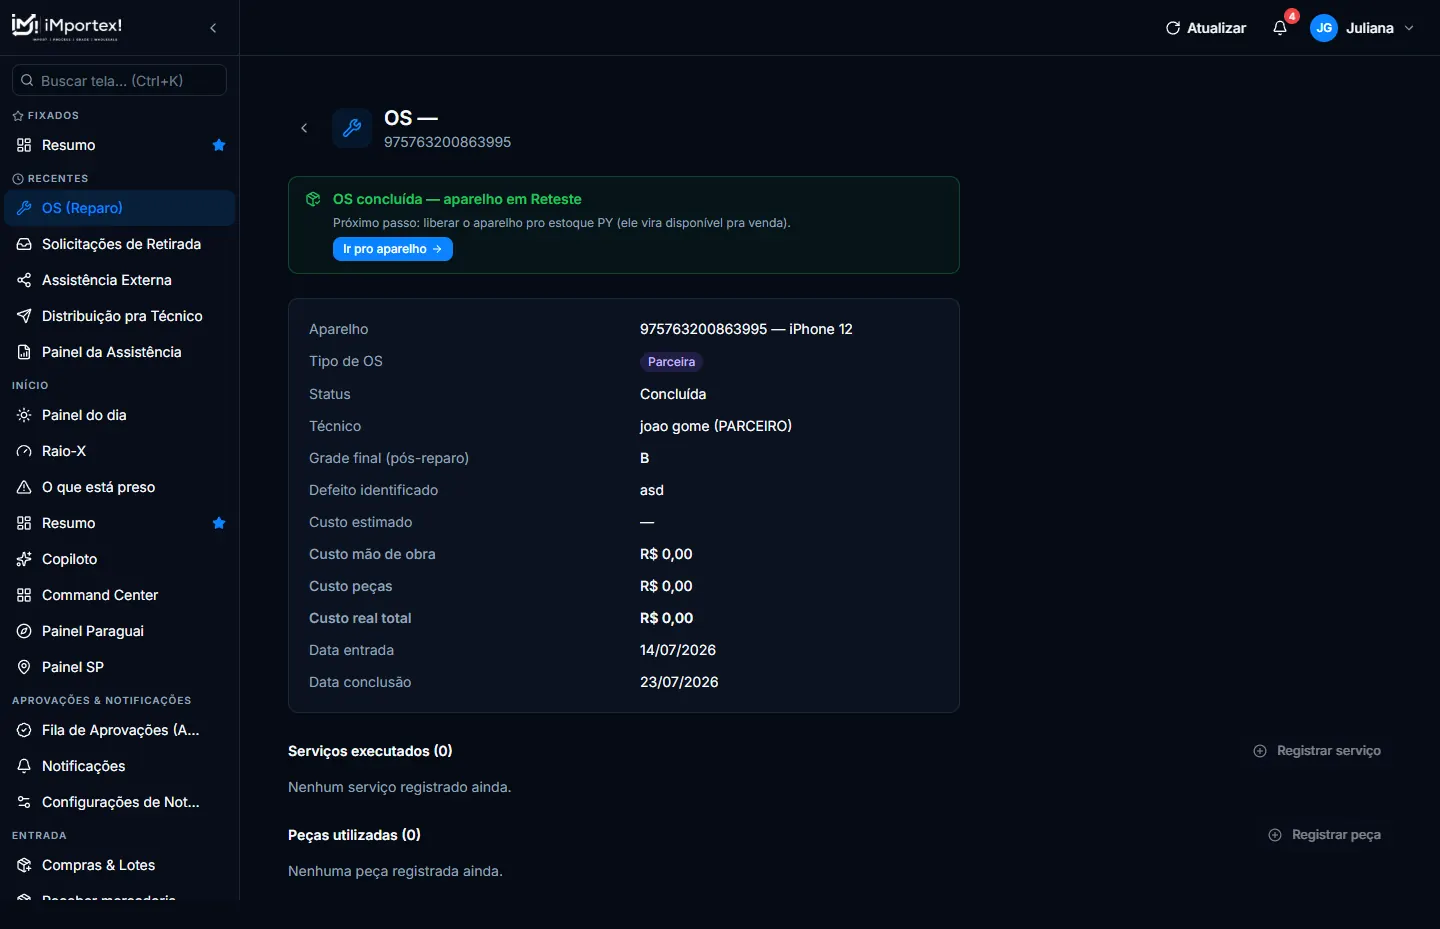
Task: Click the wrench icon next to OS title
Action: (352, 128)
